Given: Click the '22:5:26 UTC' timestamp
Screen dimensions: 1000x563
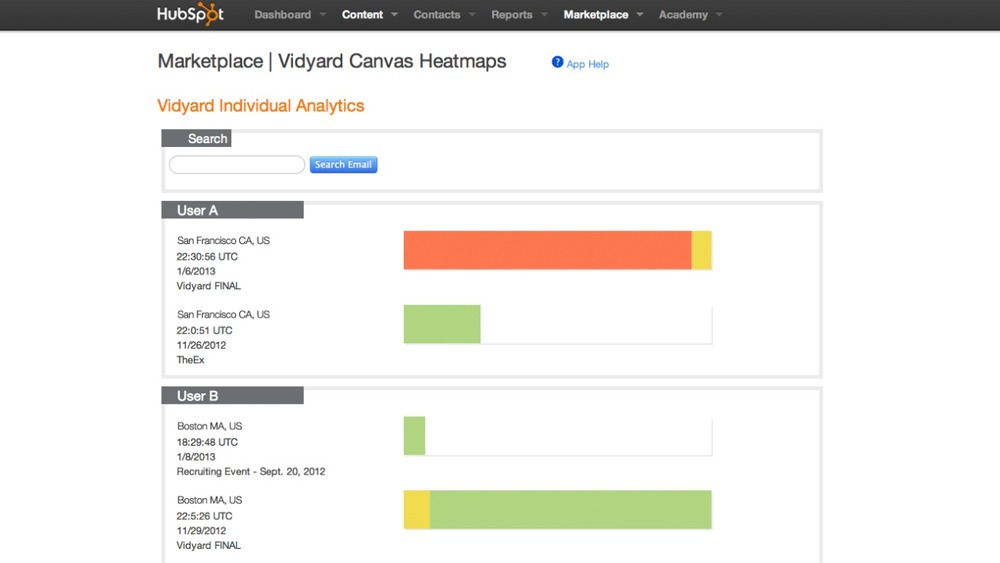Looking at the screenshot, I should pyautogui.click(x=205, y=516).
